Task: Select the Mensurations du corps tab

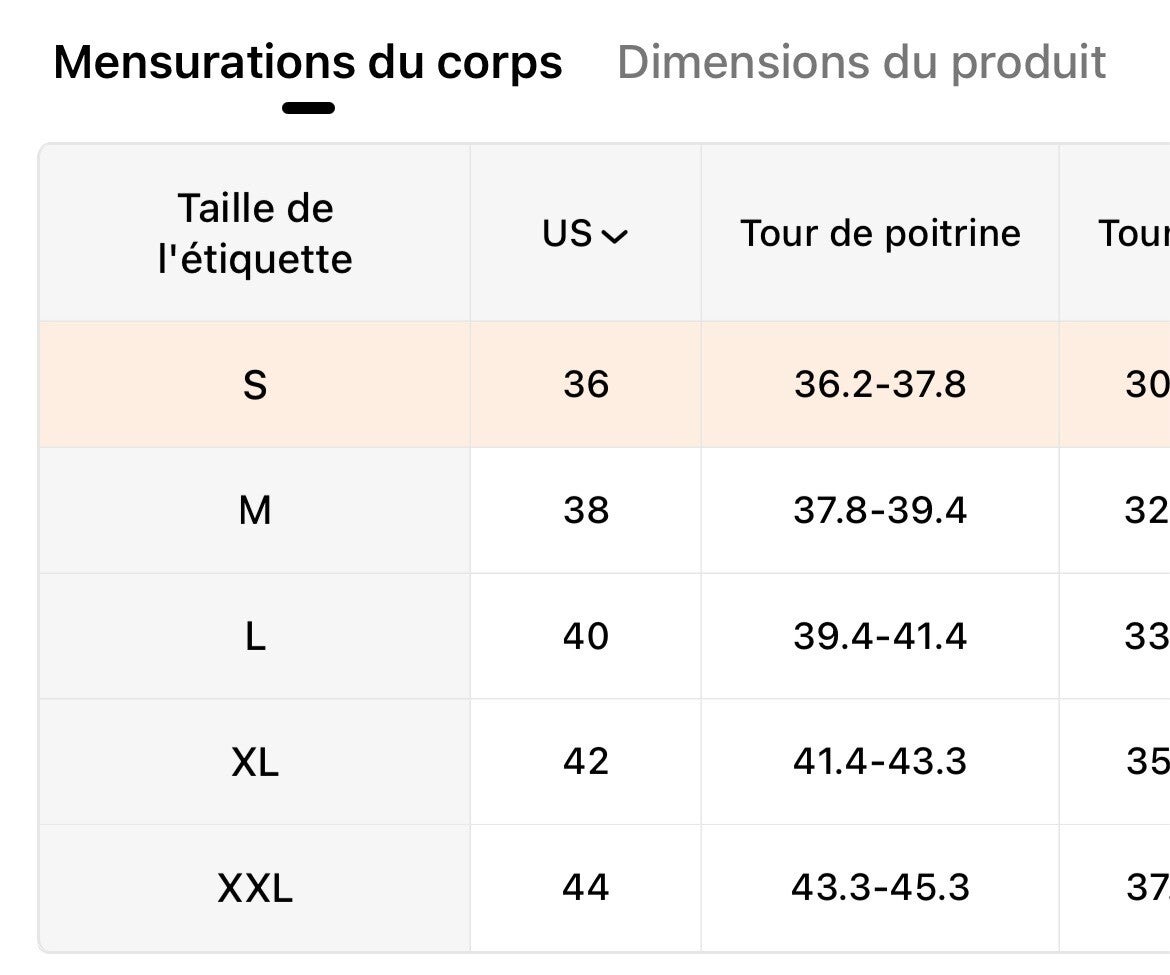Action: [x=308, y=62]
